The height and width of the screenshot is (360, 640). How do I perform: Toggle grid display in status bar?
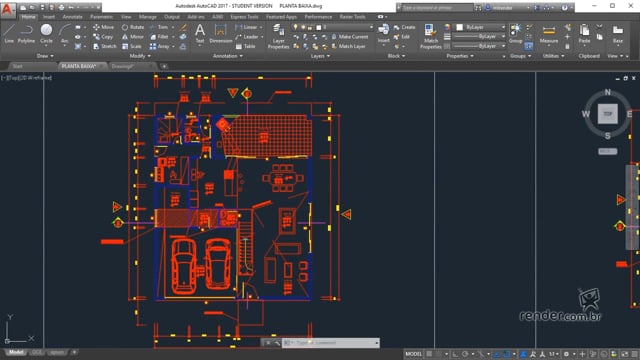point(429,354)
